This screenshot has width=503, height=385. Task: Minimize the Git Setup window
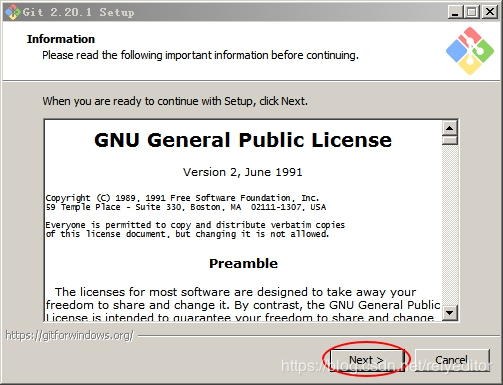[455, 12]
